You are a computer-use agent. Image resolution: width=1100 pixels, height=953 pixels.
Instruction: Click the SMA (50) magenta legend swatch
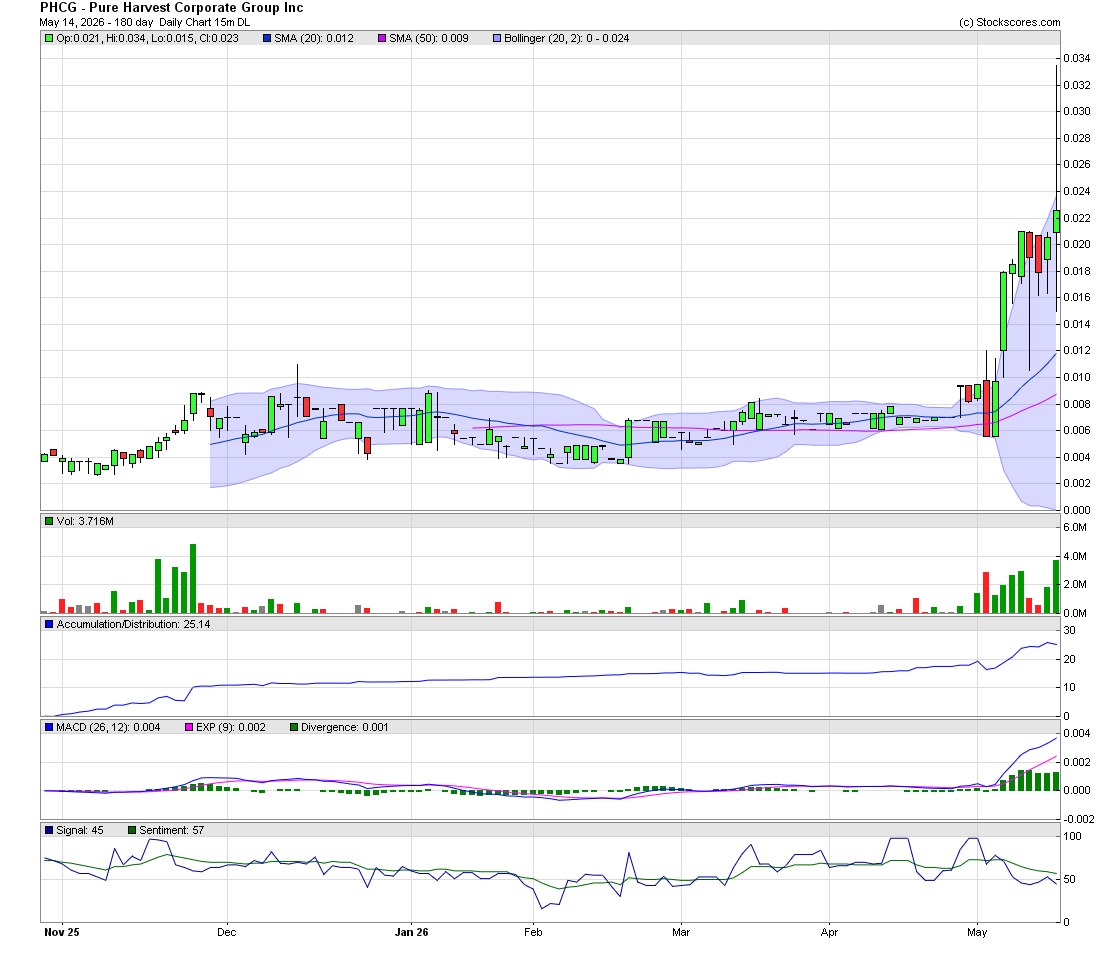[382, 39]
